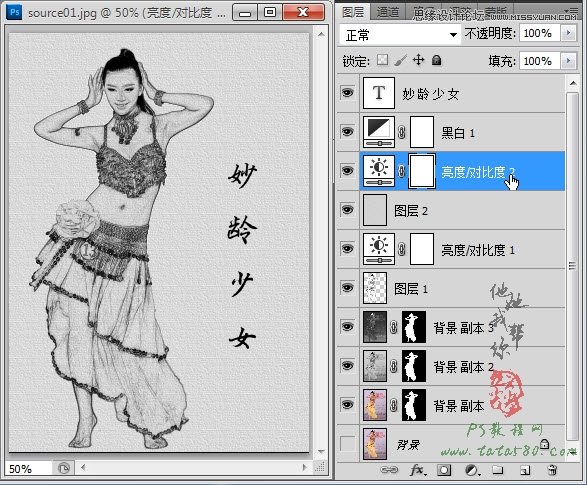Click lock position move icon
Image resolution: width=587 pixels, height=485 pixels.
418,60
